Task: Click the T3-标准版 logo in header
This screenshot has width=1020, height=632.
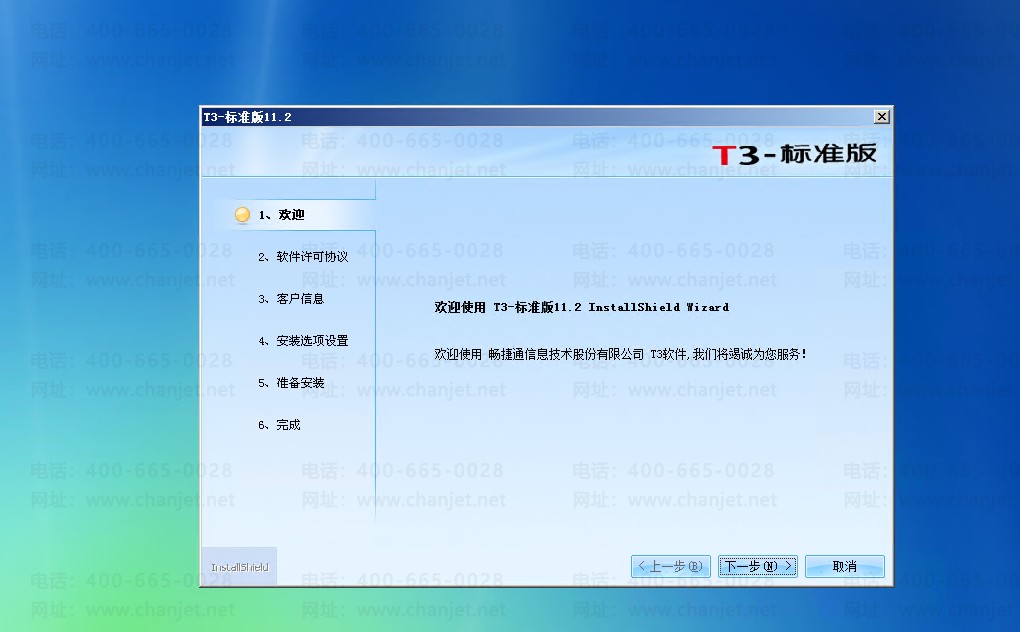Action: click(x=794, y=154)
